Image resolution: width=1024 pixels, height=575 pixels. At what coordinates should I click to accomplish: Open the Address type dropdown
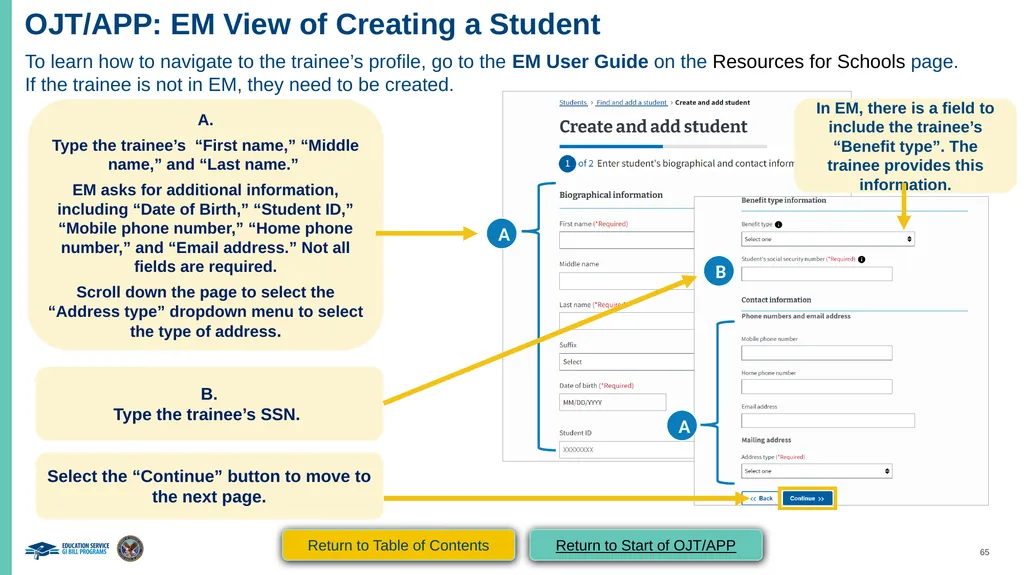click(x=816, y=471)
